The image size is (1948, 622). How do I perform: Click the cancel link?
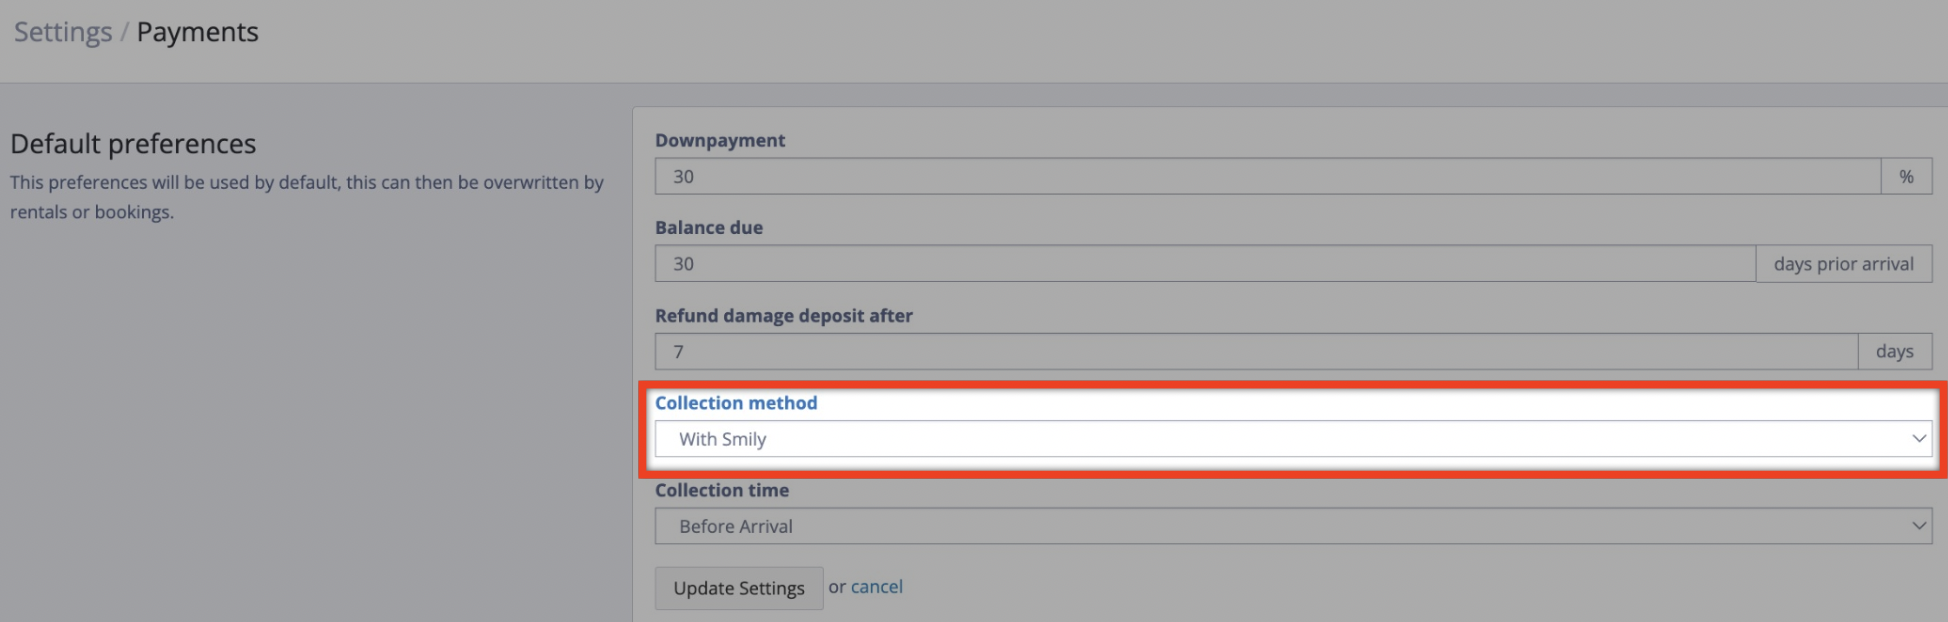click(877, 587)
